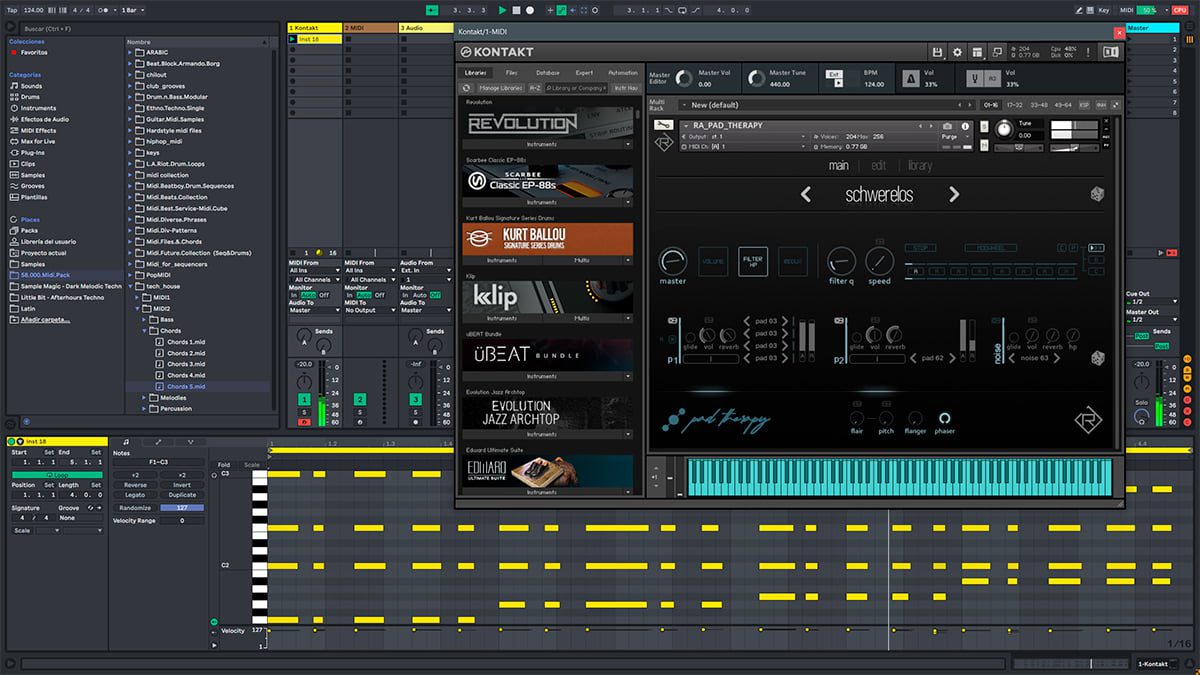This screenshot has width=1200, height=675.
Task: Toggle the Fold button in piano roll
Action: click(x=223, y=464)
